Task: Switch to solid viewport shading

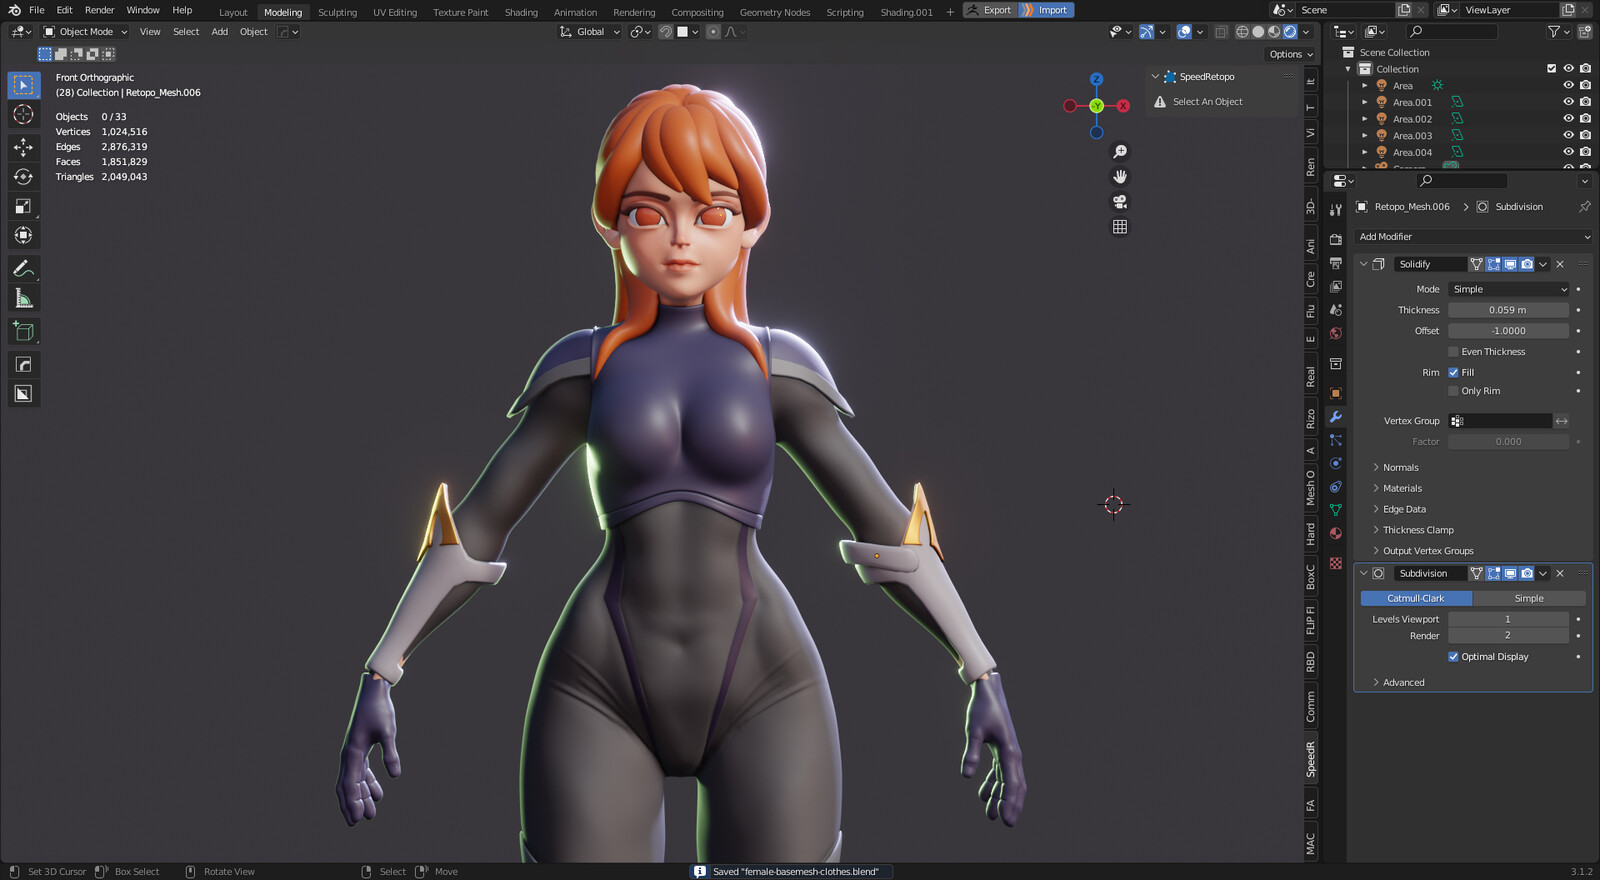Action: [1258, 32]
